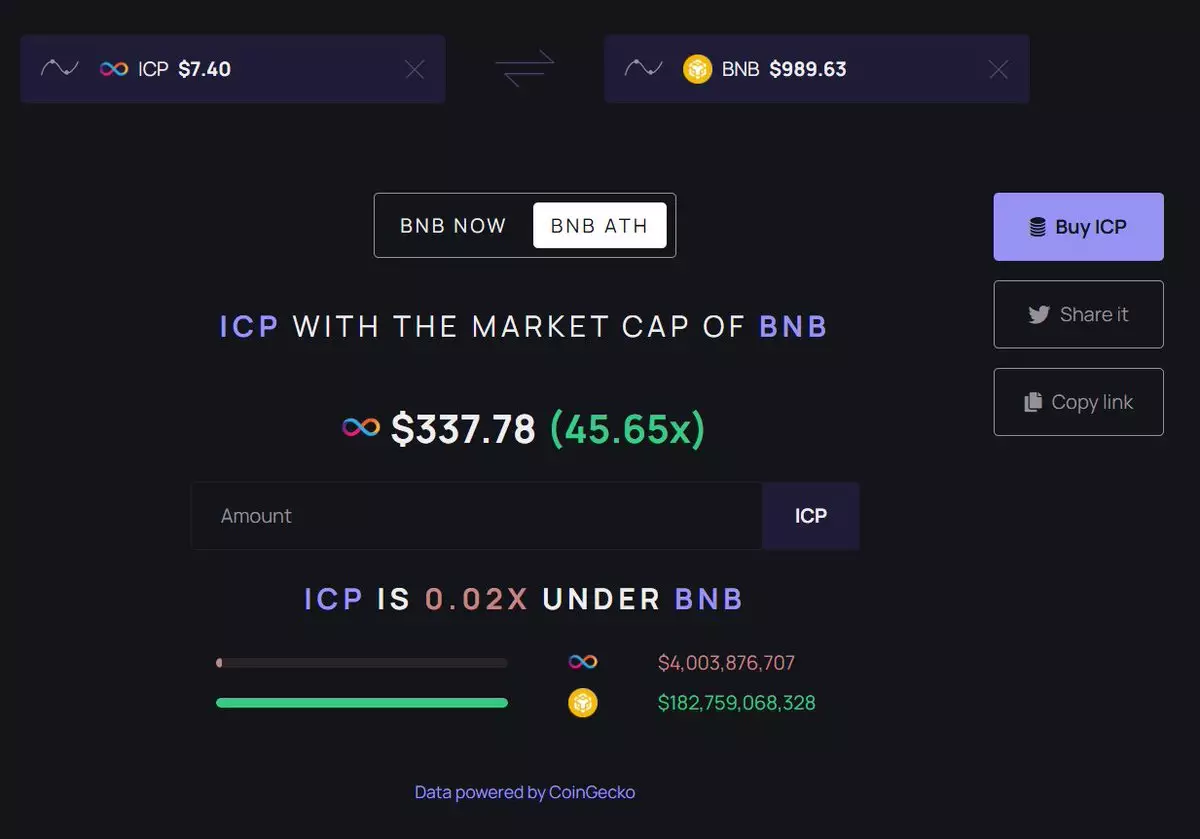Click the BNB coin logo in selector
This screenshot has height=839, width=1200.
pos(697,69)
